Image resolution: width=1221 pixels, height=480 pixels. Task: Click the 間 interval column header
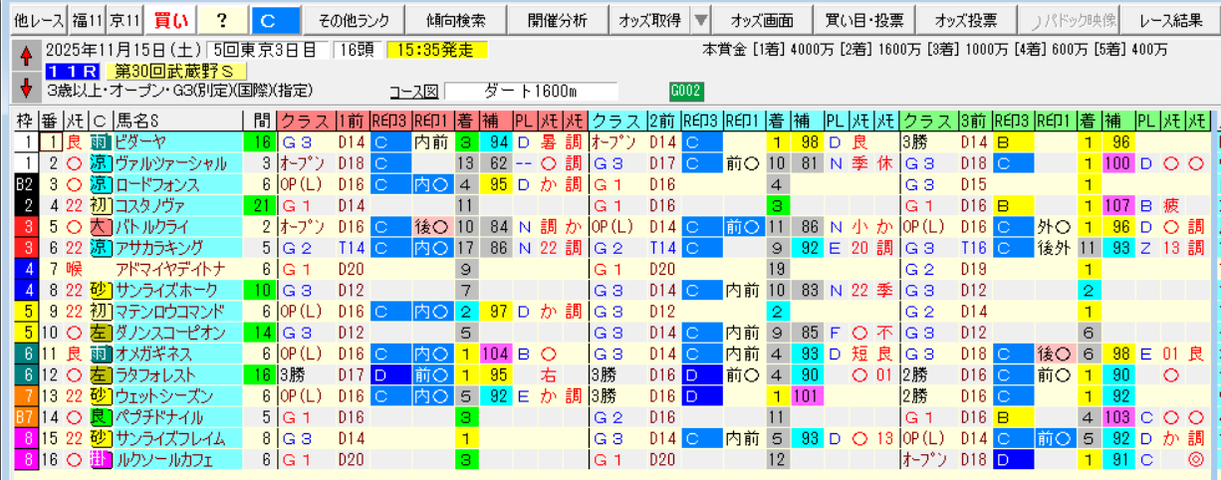coord(262,119)
